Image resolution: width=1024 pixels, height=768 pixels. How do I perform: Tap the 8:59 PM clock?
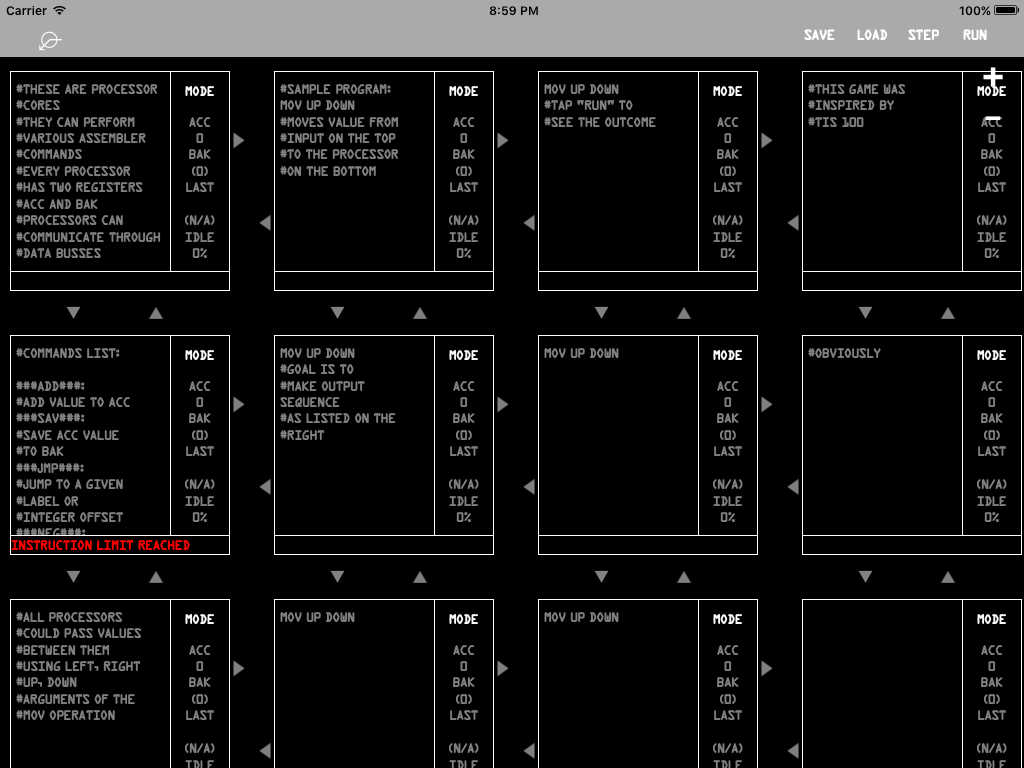click(514, 10)
